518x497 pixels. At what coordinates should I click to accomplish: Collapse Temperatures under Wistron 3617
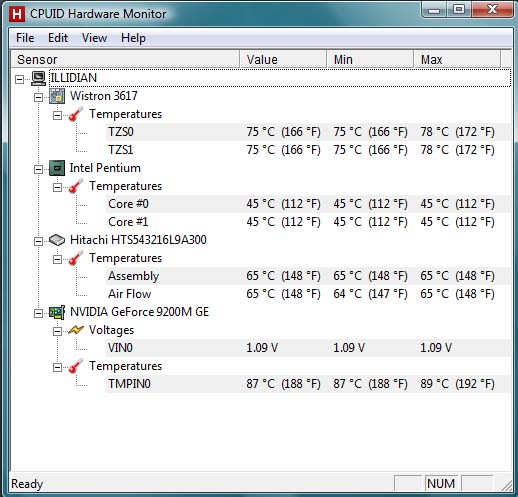point(57,115)
